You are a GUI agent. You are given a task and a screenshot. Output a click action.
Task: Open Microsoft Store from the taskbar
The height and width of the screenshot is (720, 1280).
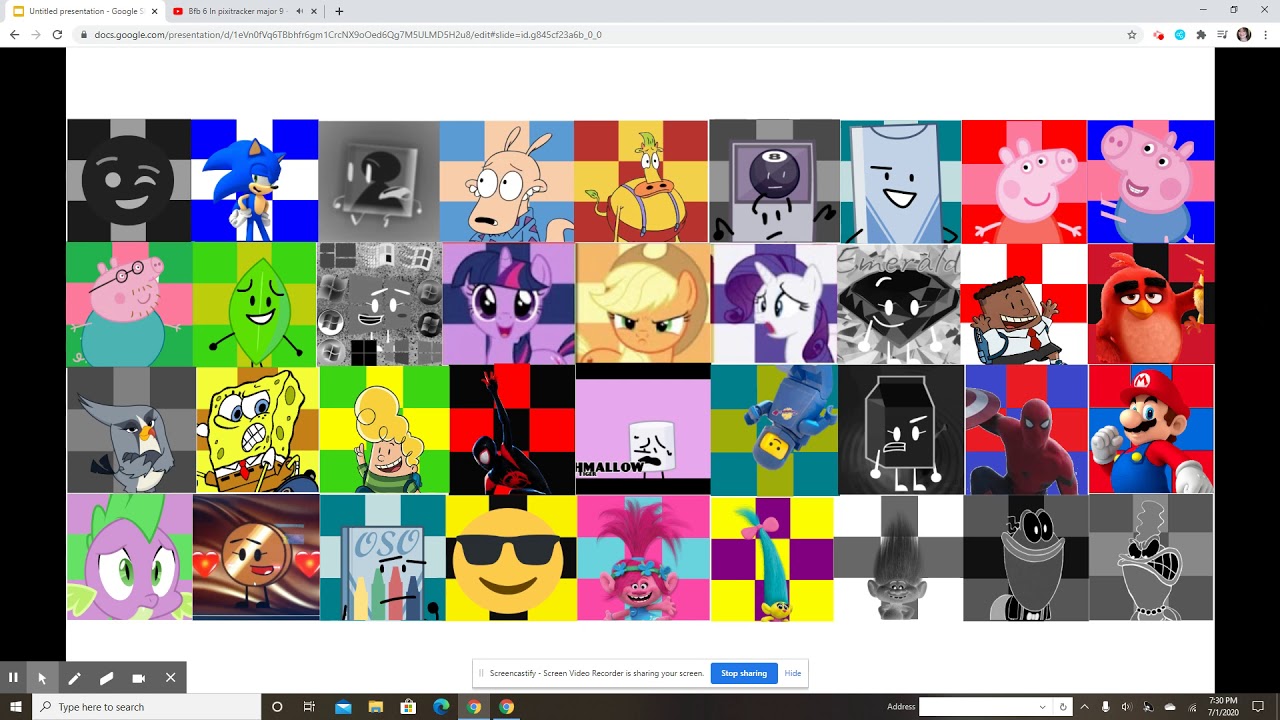(x=408, y=706)
